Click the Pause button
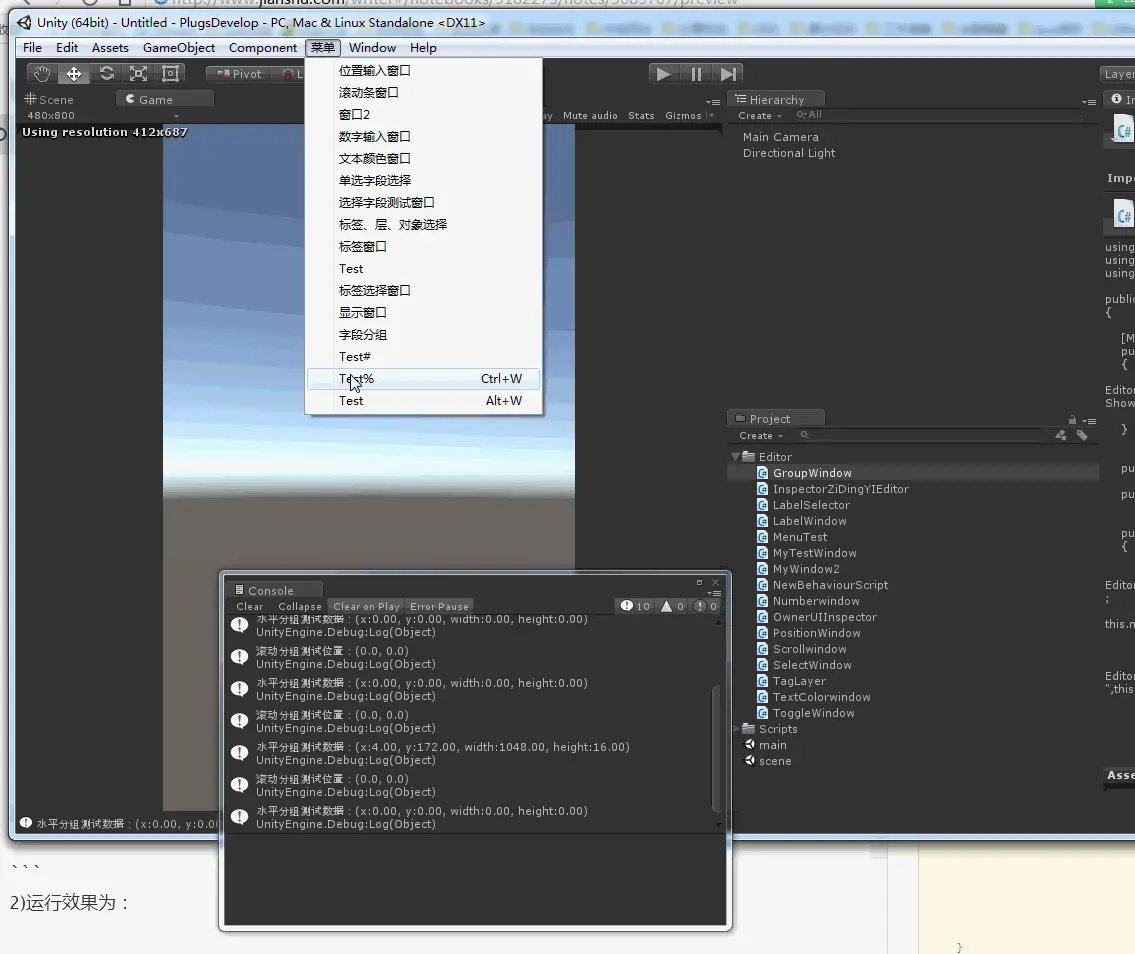 696,74
